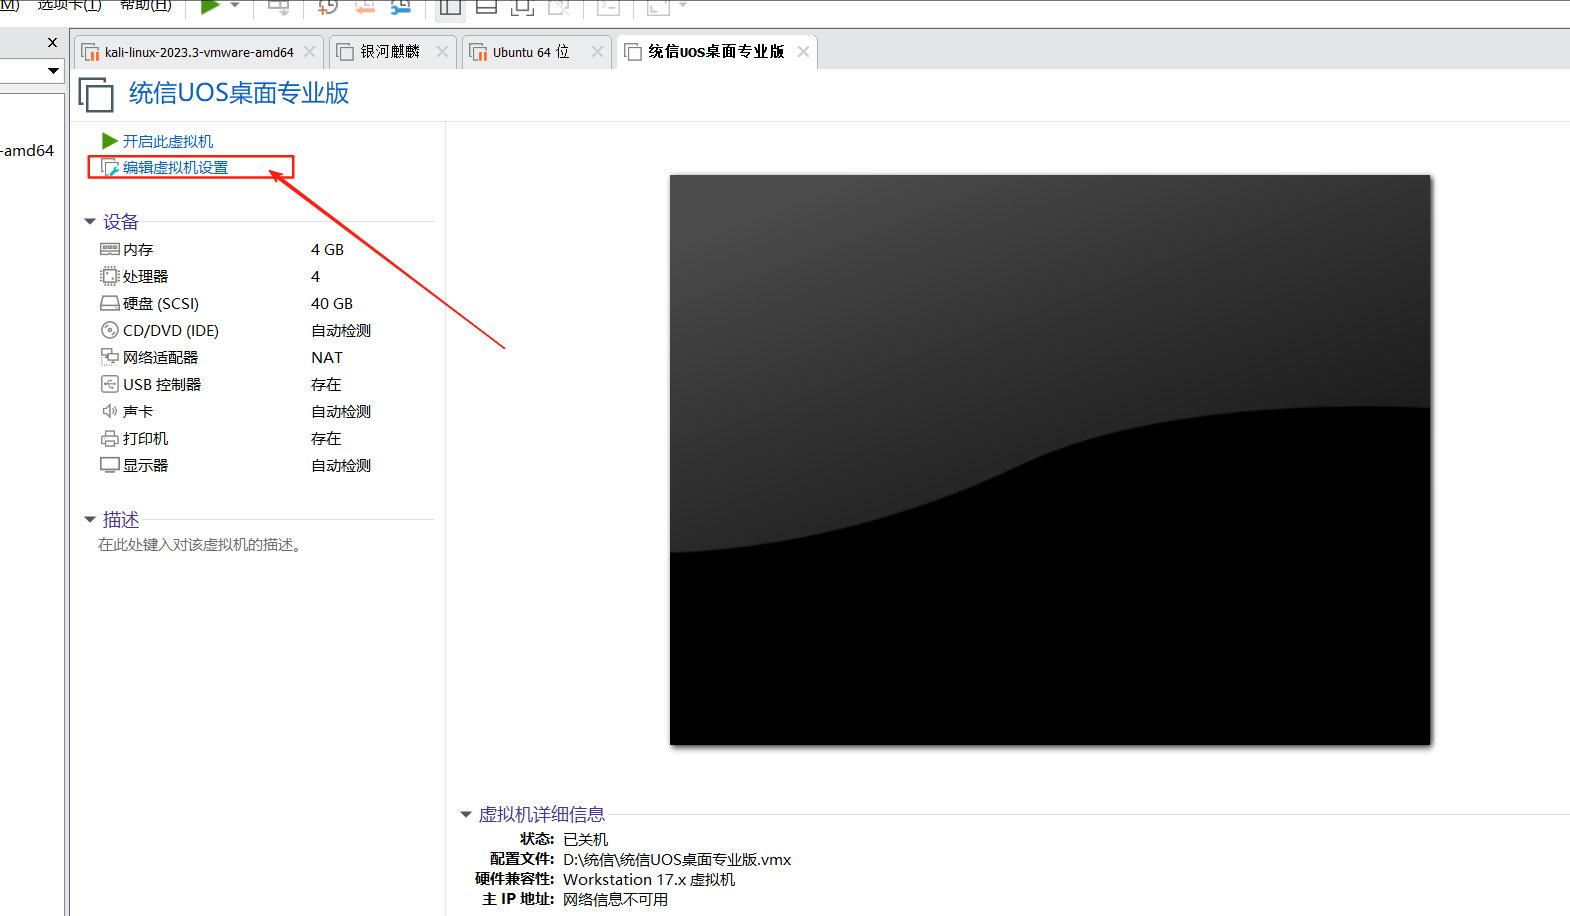Click the green play icon beside 开启此虚拟机

point(110,141)
